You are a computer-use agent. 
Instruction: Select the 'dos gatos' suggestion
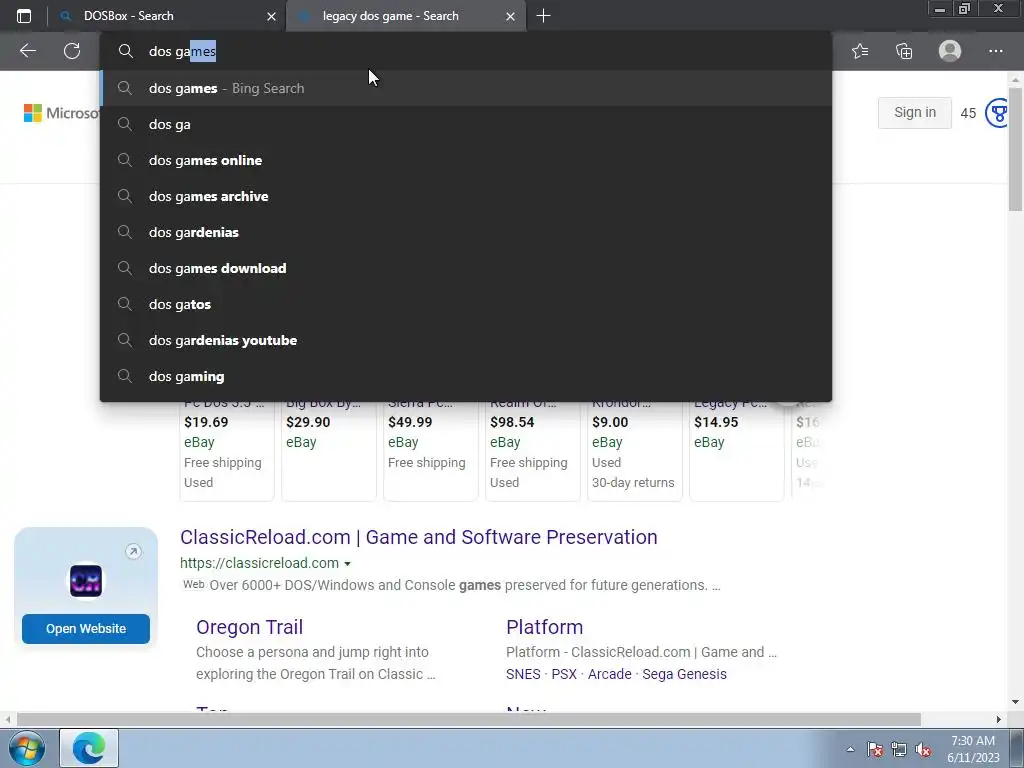click(466, 304)
